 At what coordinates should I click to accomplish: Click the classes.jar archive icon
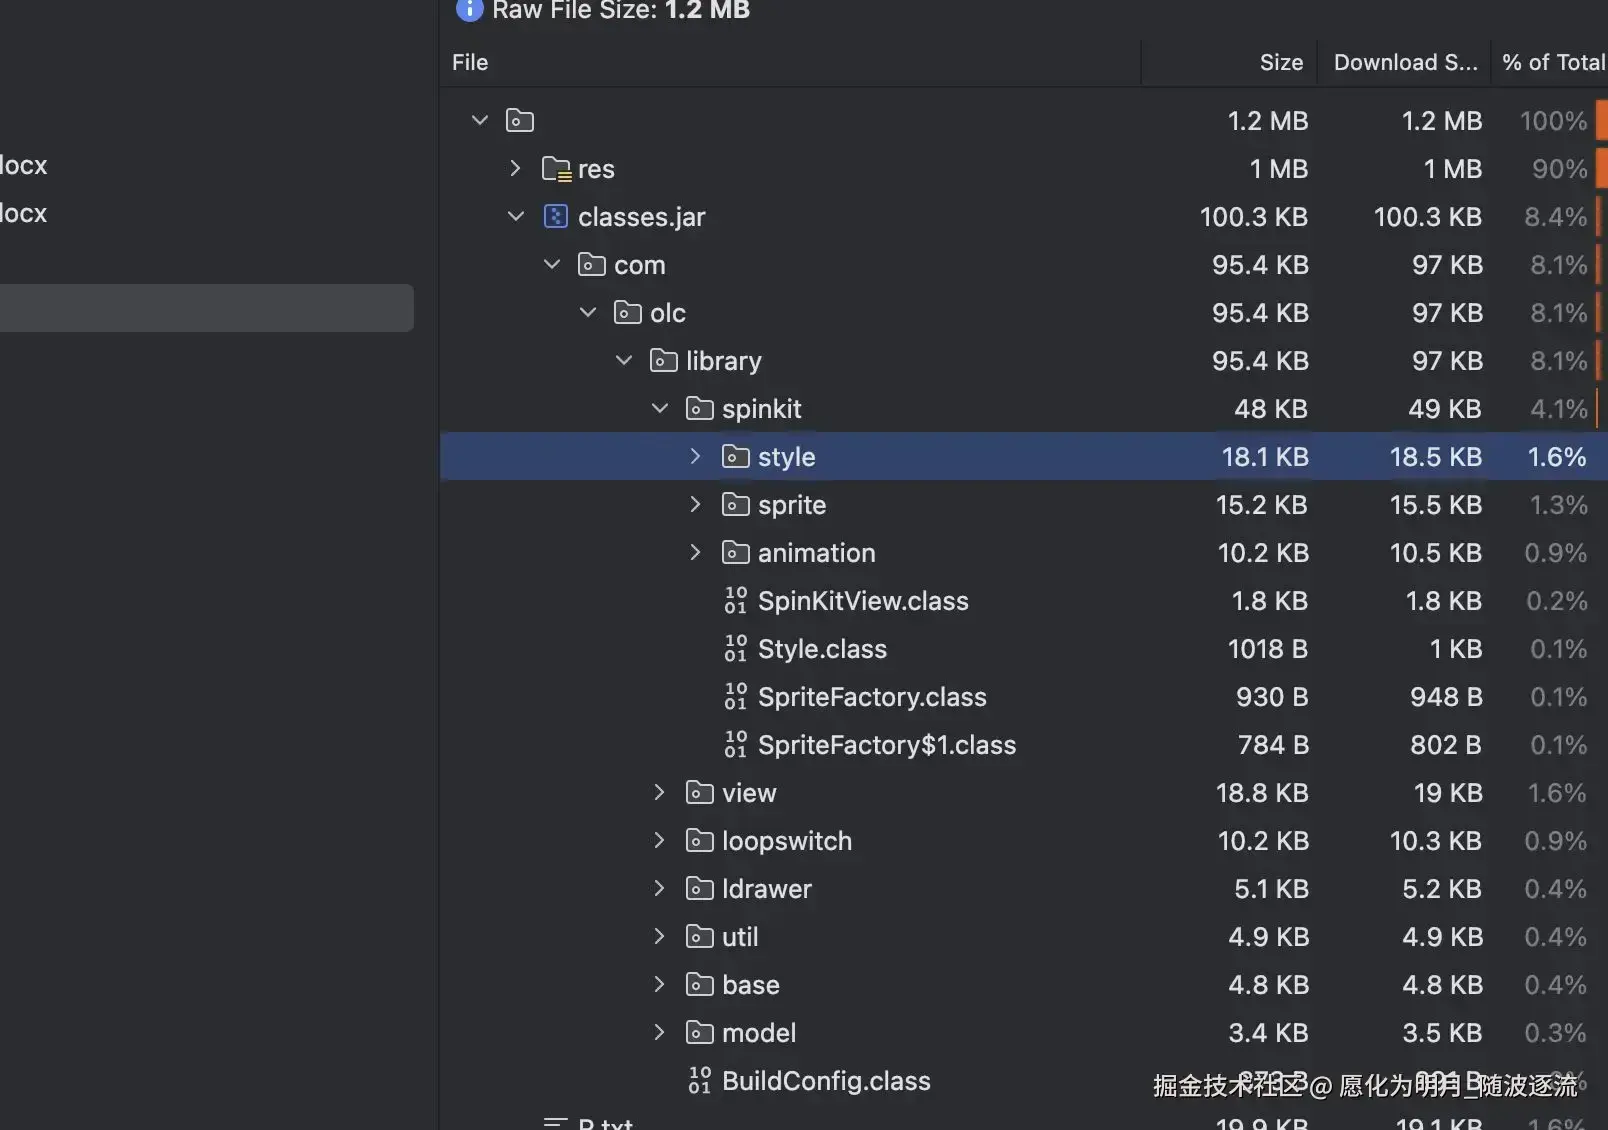pos(556,217)
